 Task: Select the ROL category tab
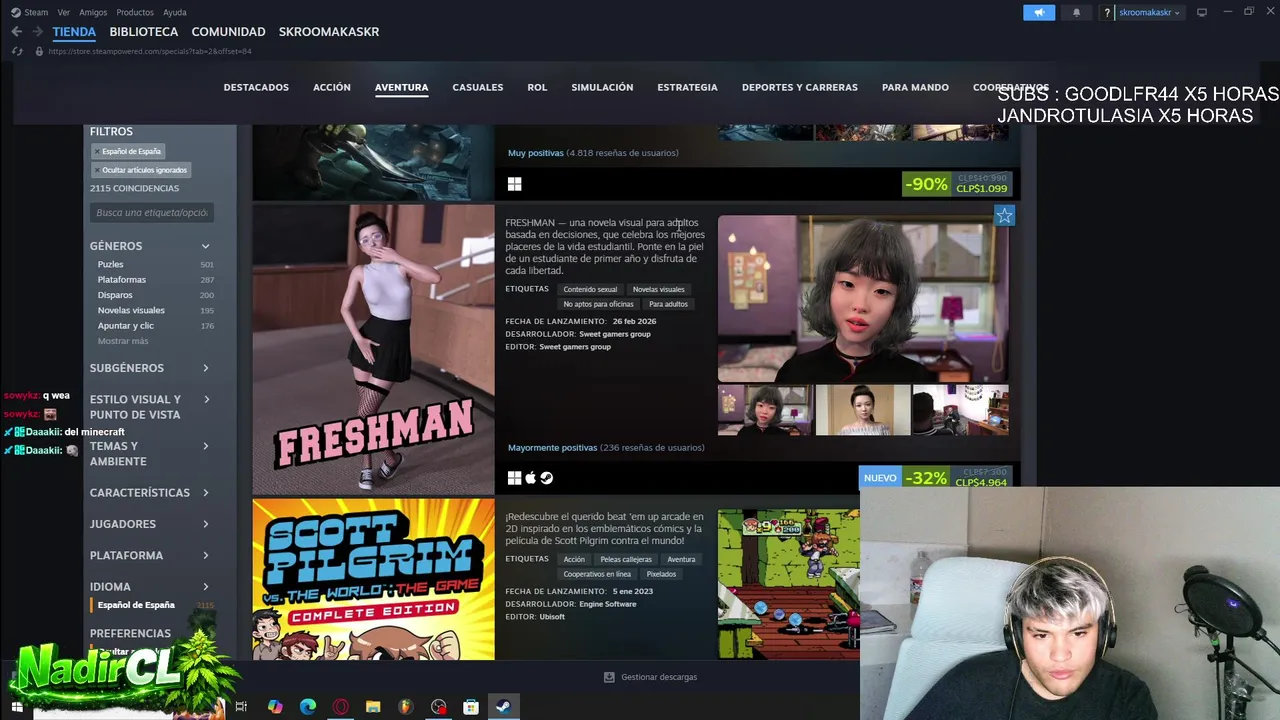[537, 87]
